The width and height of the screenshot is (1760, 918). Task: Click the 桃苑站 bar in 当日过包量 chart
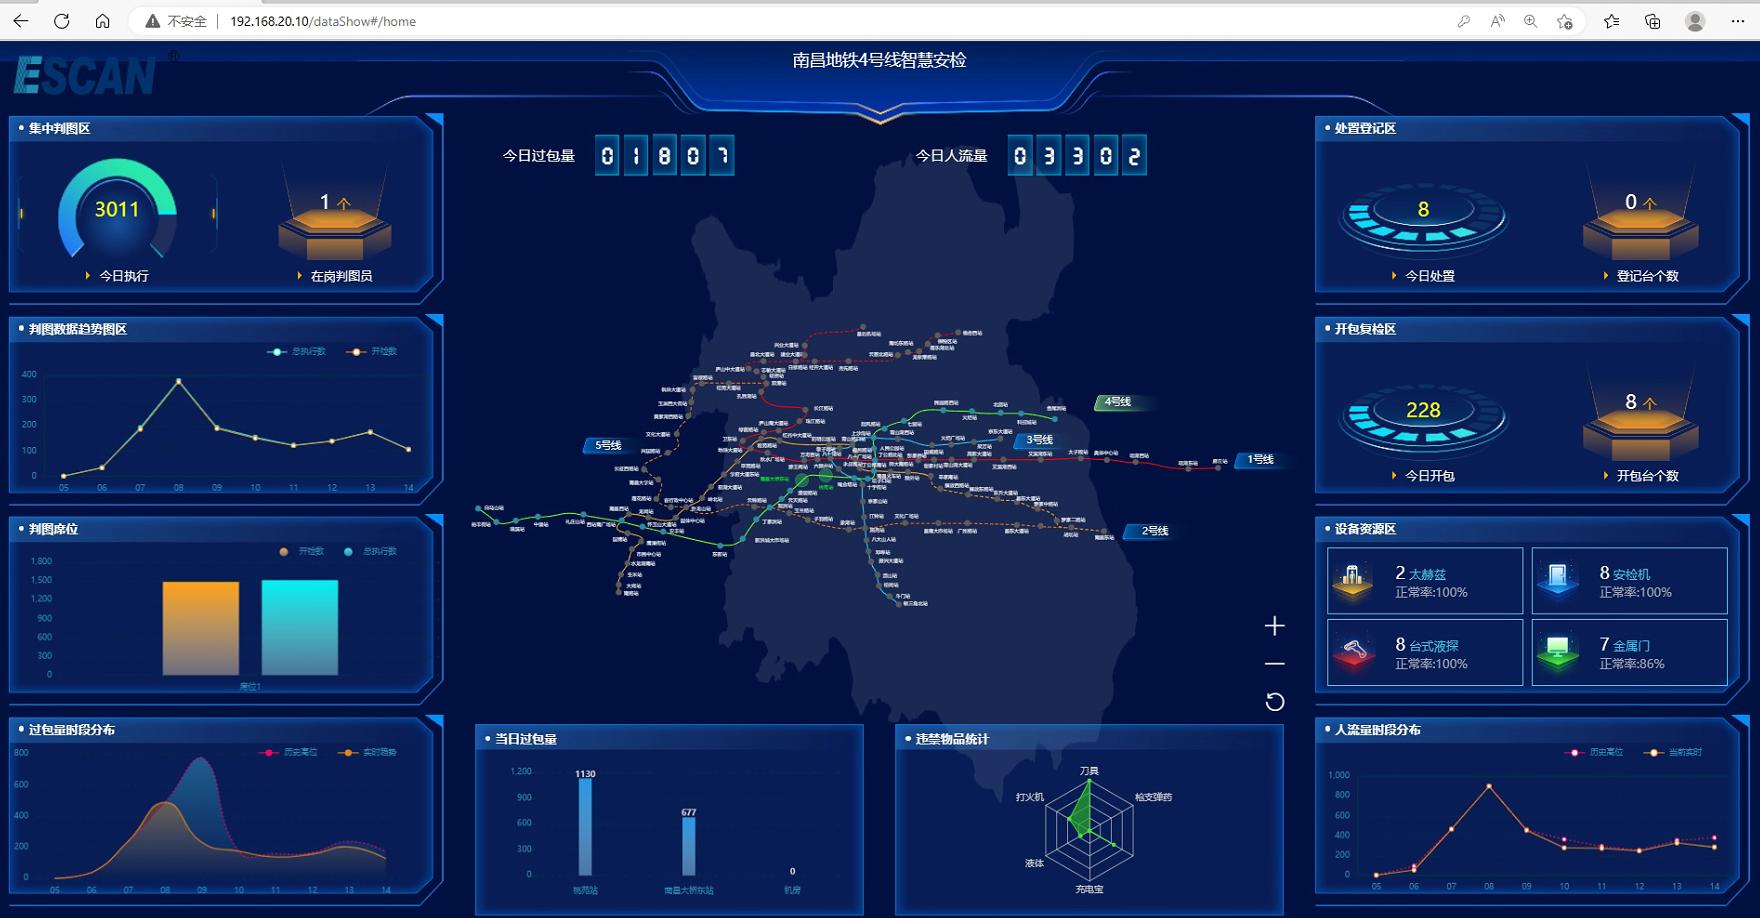[x=585, y=826]
